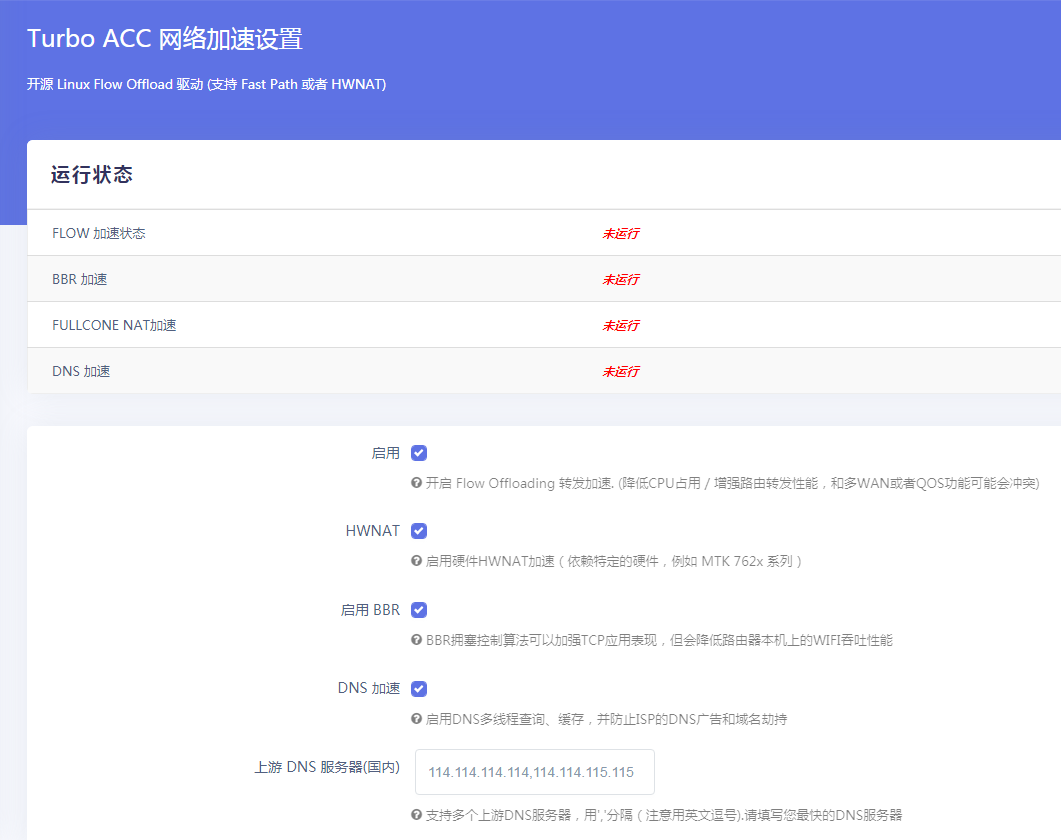Disable the DNS 加速 checkbox
Viewport: 1061px width, 840px height.
[419, 688]
